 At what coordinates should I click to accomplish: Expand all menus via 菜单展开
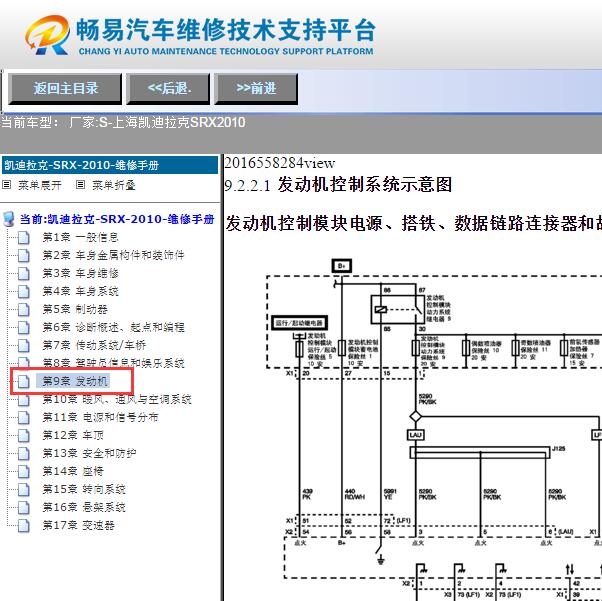click(40, 185)
